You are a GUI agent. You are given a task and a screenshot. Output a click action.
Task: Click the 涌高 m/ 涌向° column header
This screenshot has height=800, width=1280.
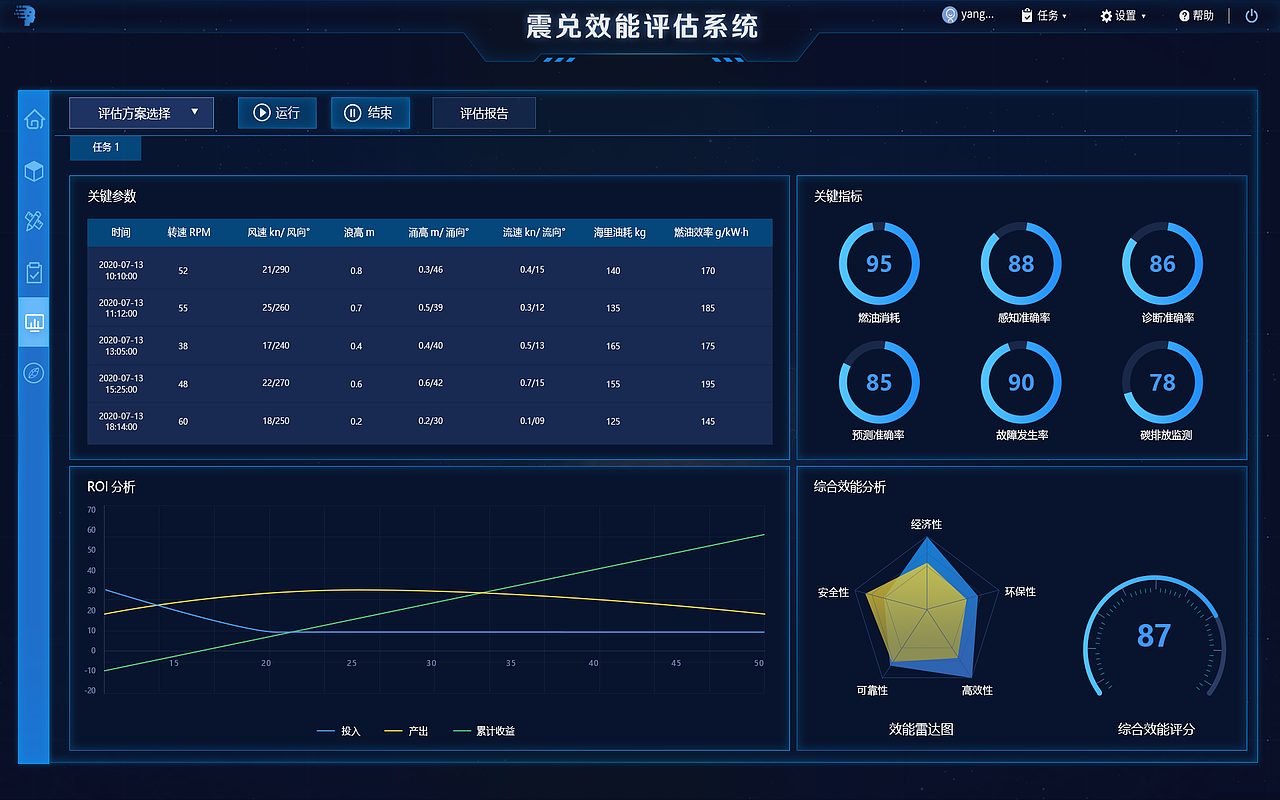[x=439, y=232]
